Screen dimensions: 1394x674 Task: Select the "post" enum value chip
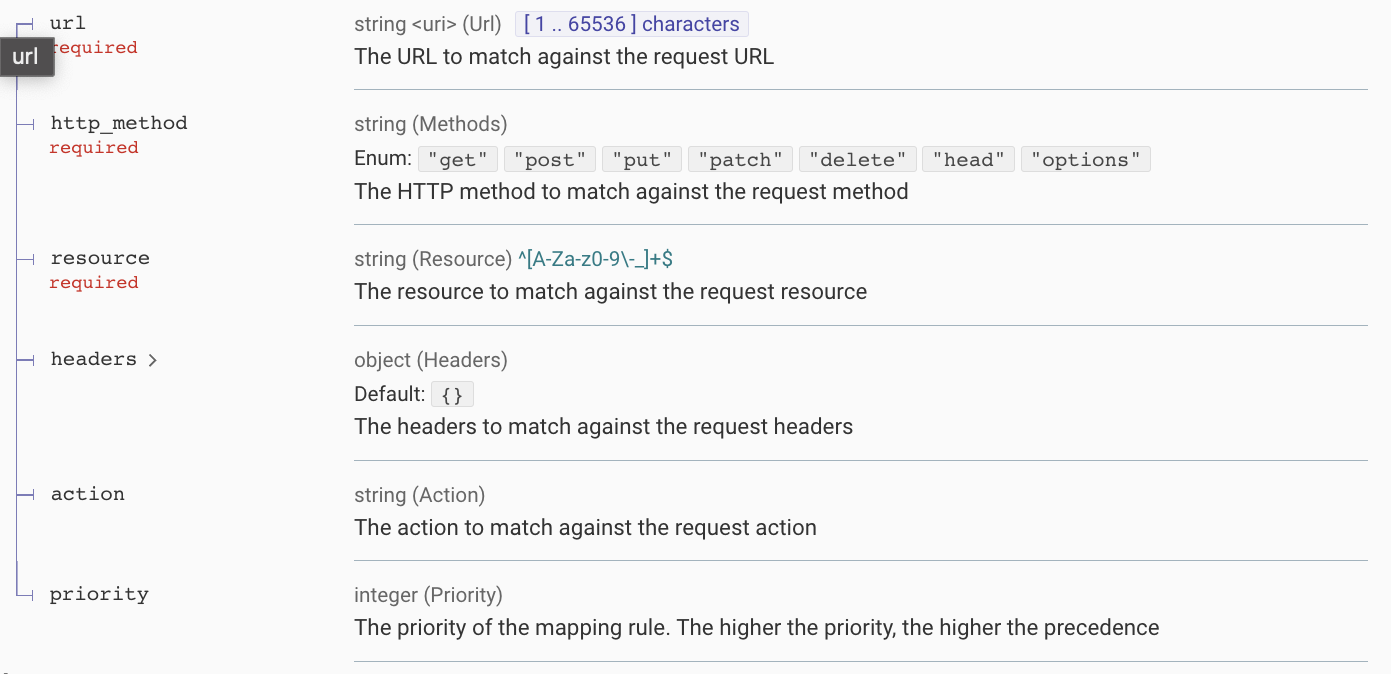552,159
